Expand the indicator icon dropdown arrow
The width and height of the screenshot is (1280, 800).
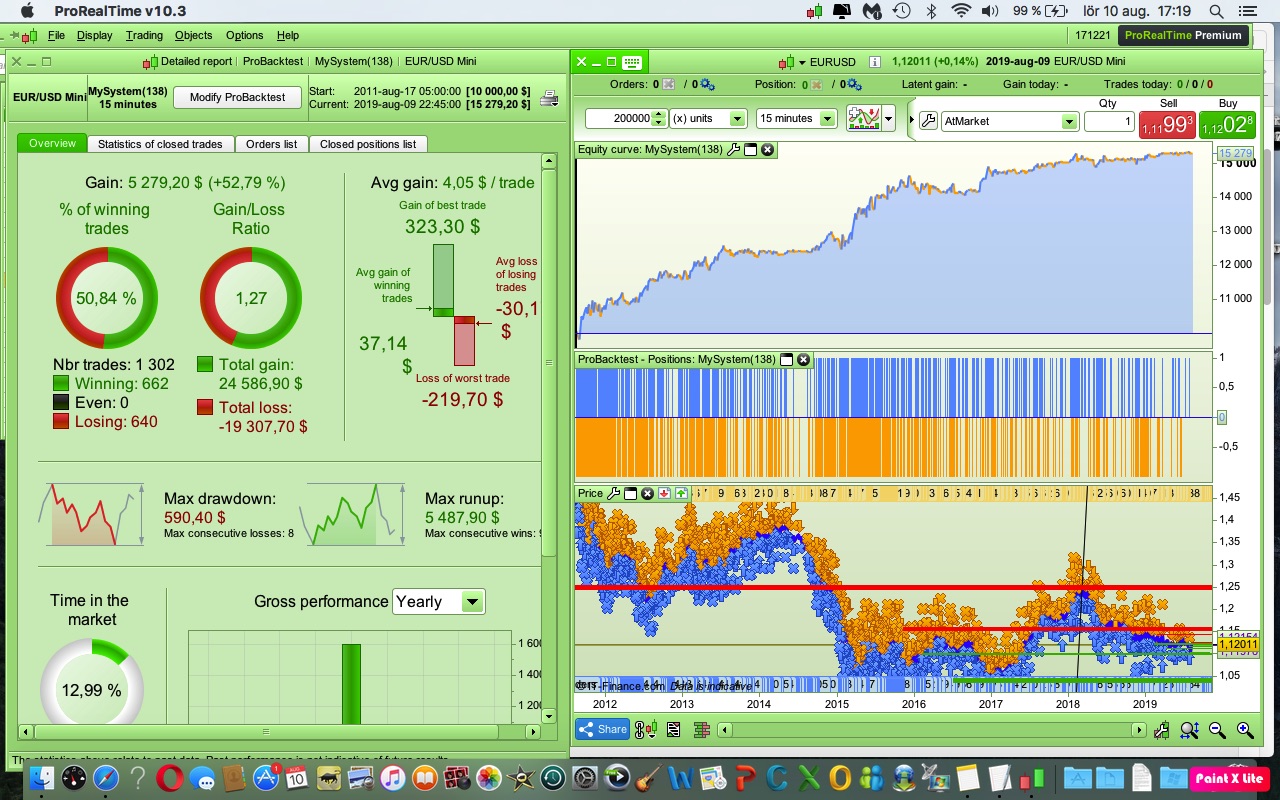tap(888, 119)
